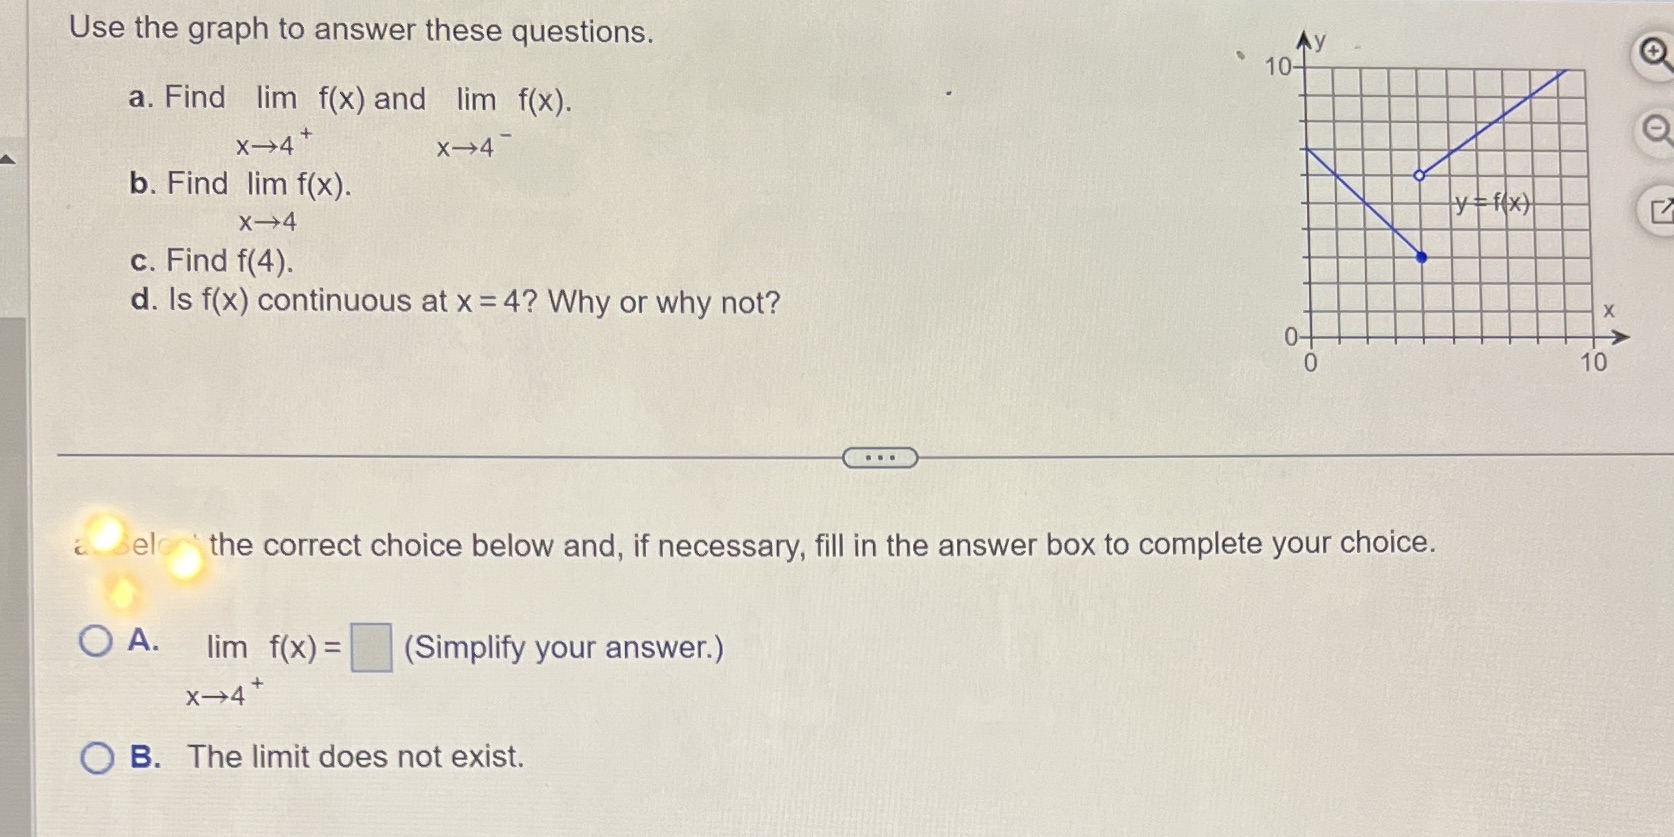Viewport: 1674px width, 837px height.
Task: Click part a of the question text
Action: [350, 98]
